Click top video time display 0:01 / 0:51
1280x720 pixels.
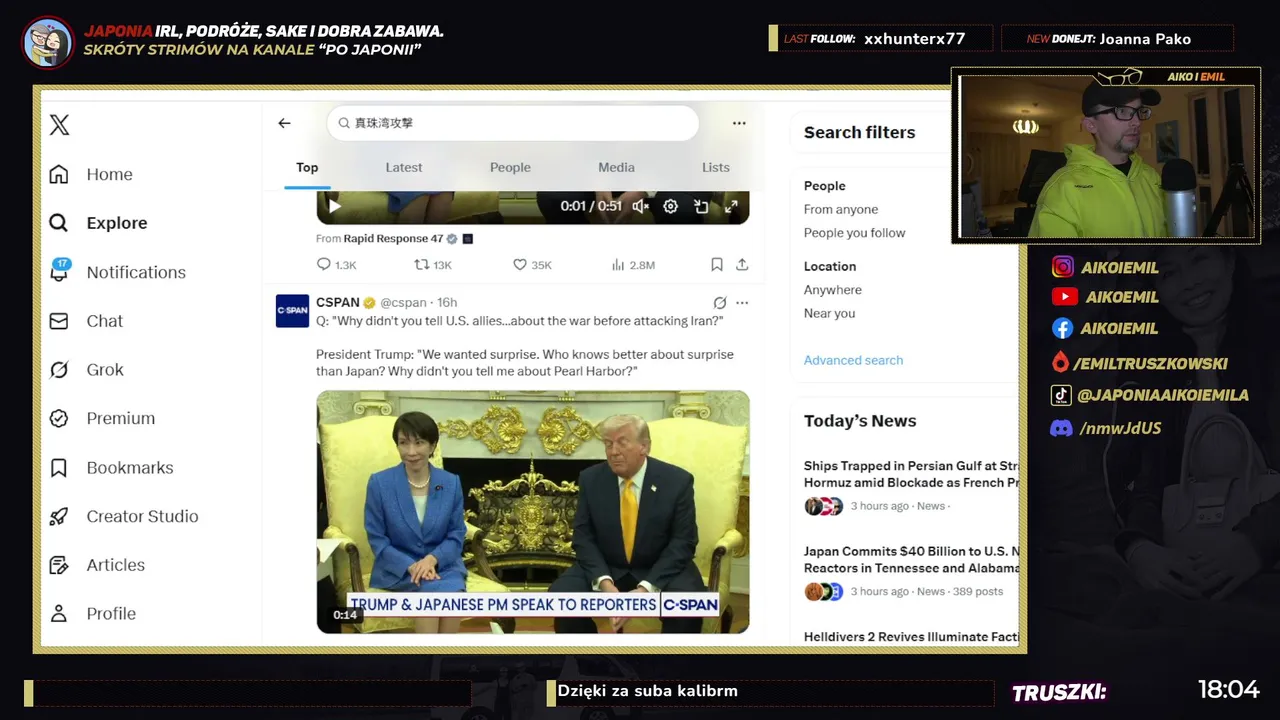pos(591,206)
